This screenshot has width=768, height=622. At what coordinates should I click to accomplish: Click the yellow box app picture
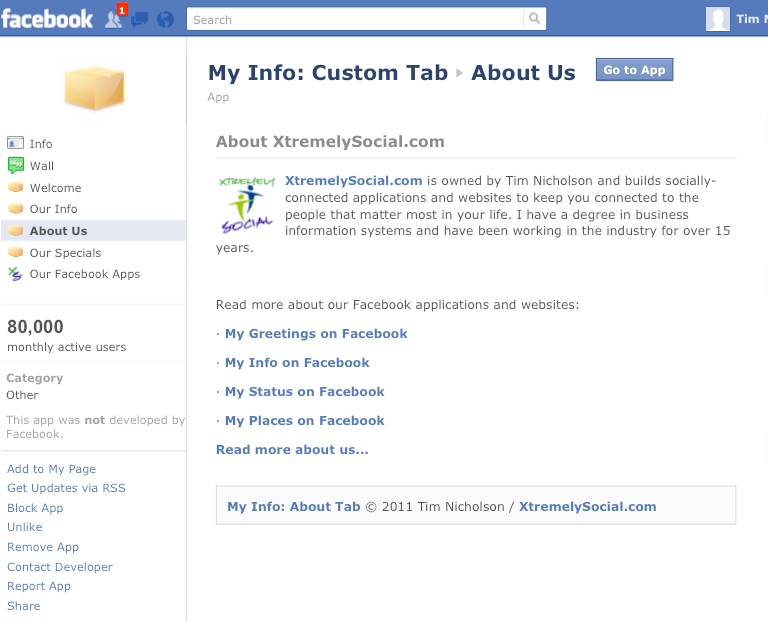pos(94,87)
